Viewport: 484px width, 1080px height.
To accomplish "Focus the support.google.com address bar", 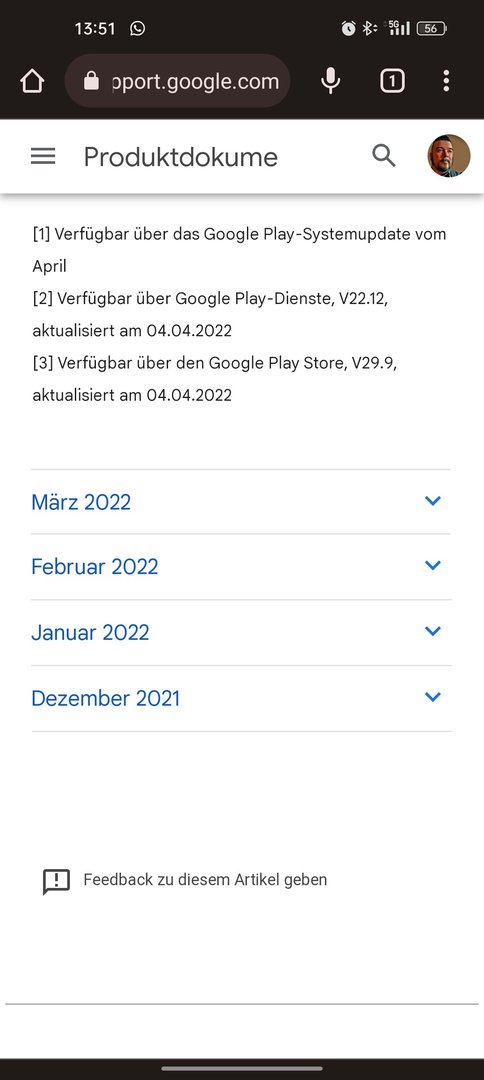I will (x=178, y=81).
